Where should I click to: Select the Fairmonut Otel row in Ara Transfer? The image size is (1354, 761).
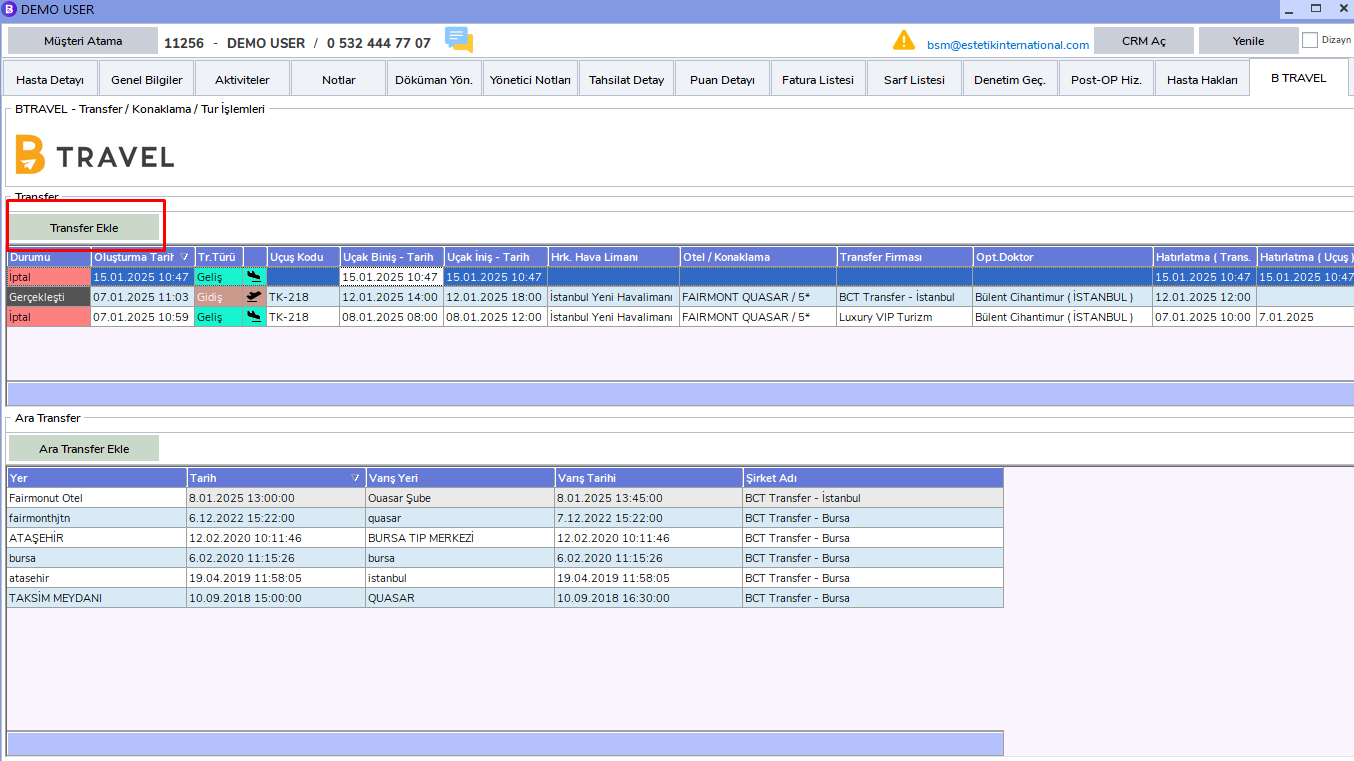tap(505, 498)
